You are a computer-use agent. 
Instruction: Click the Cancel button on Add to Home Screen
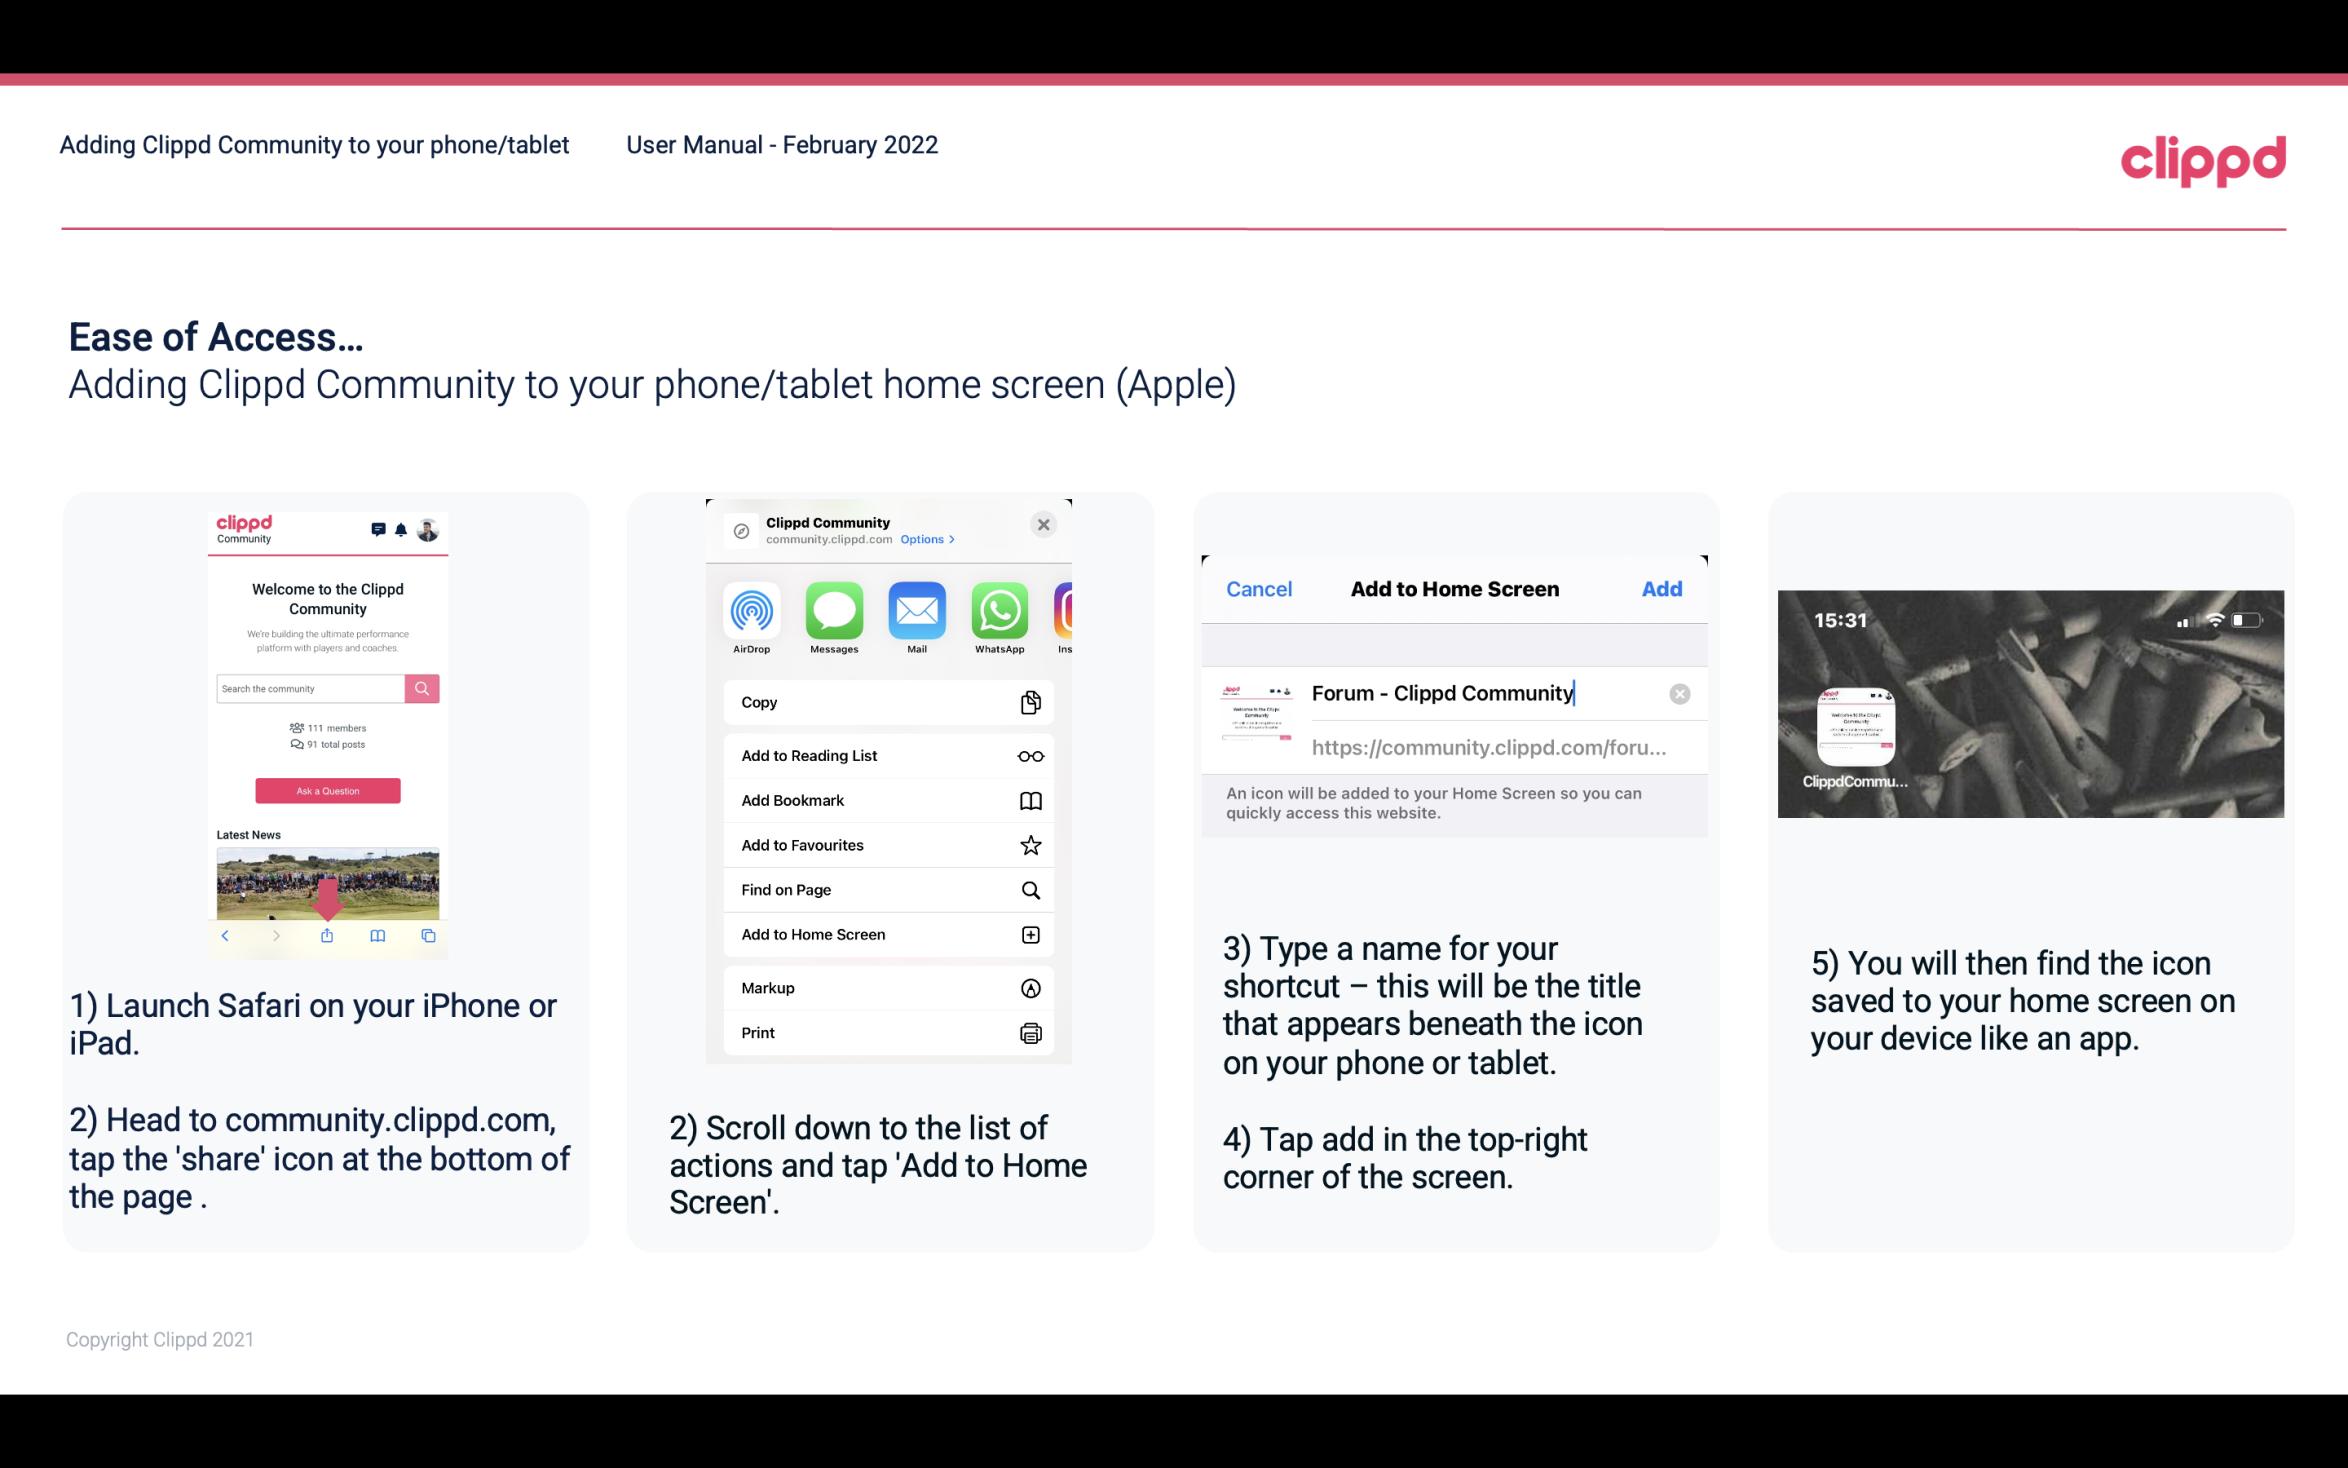(1259, 589)
